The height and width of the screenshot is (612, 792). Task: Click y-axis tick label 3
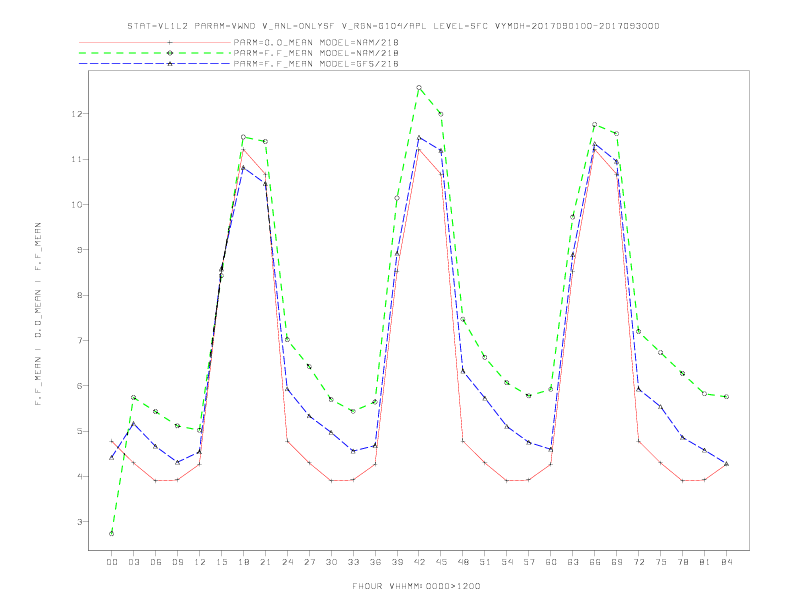79,522
